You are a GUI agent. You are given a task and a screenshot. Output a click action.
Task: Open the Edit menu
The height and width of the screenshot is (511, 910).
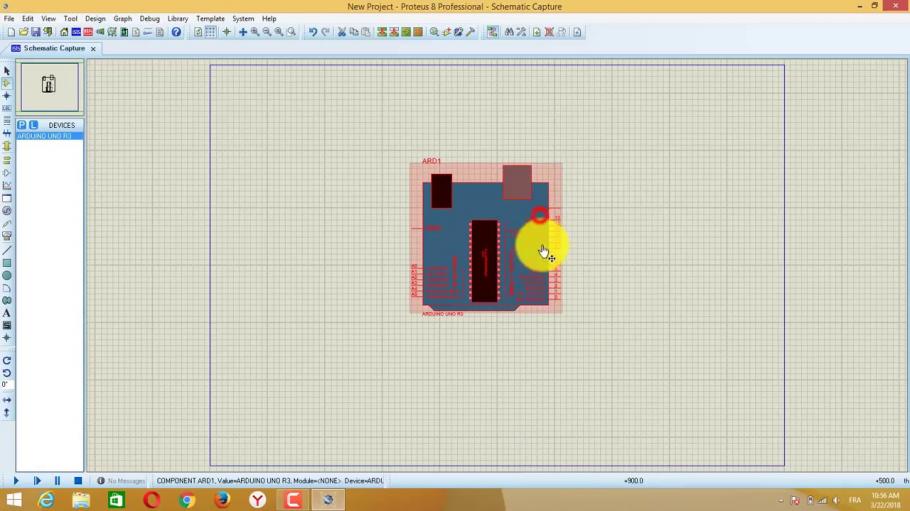click(27, 19)
